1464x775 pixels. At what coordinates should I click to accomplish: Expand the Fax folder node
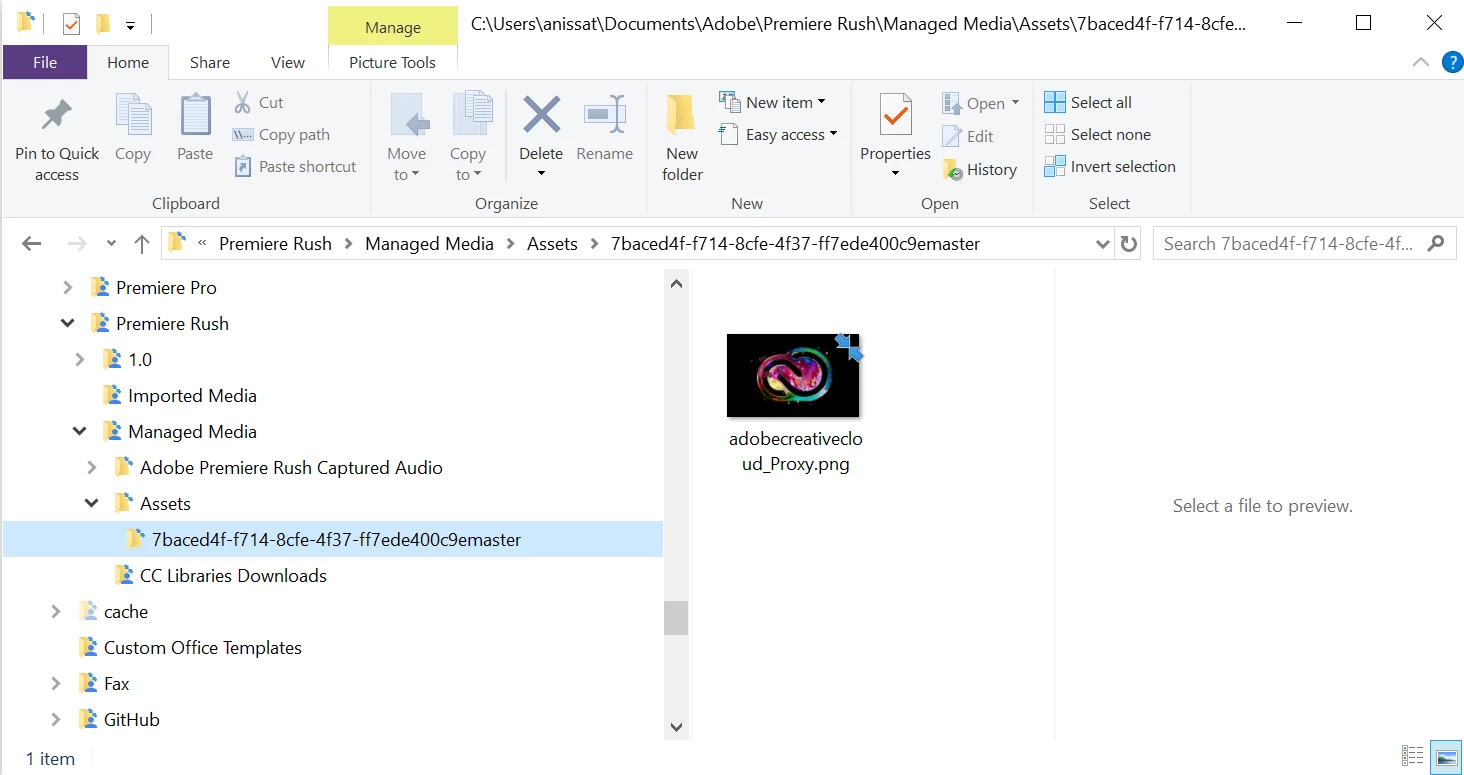(x=56, y=684)
